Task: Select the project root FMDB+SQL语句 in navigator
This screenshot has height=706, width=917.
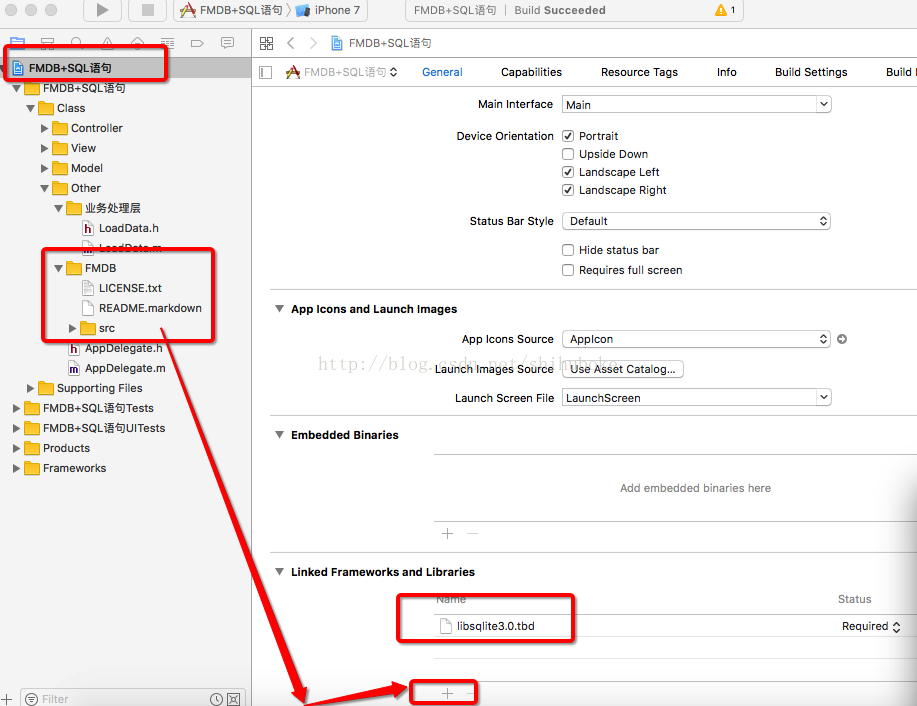Action: click(70, 68)
